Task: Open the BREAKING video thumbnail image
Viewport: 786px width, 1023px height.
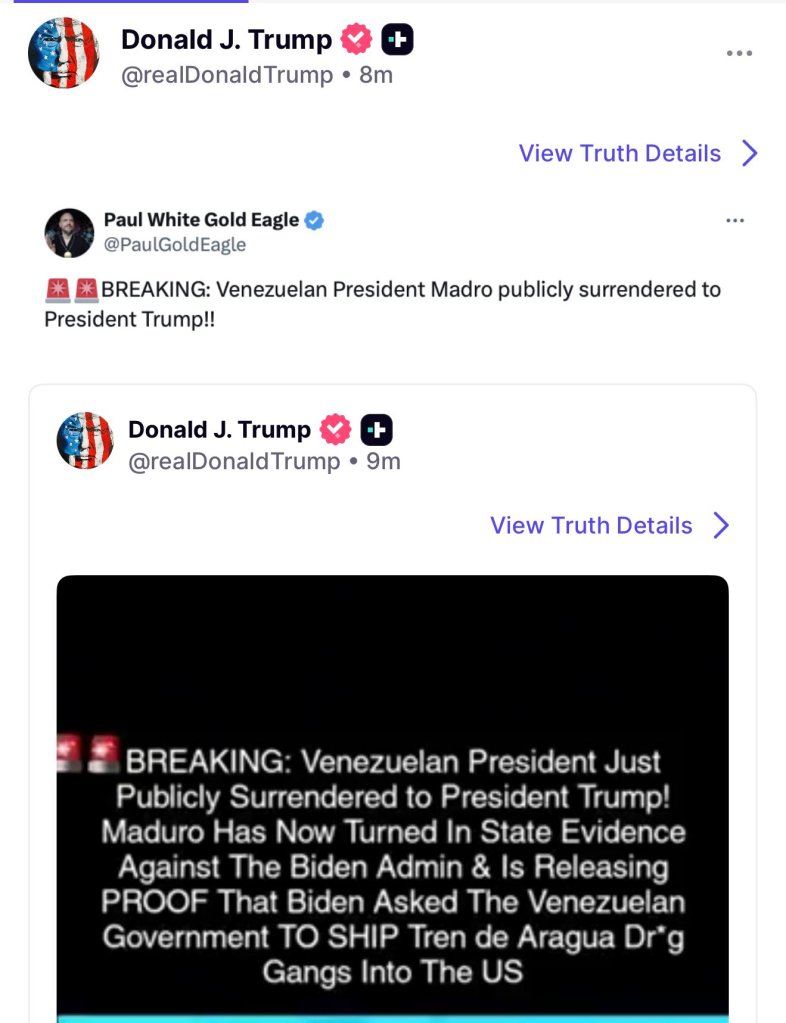Action: pos(392,800)
